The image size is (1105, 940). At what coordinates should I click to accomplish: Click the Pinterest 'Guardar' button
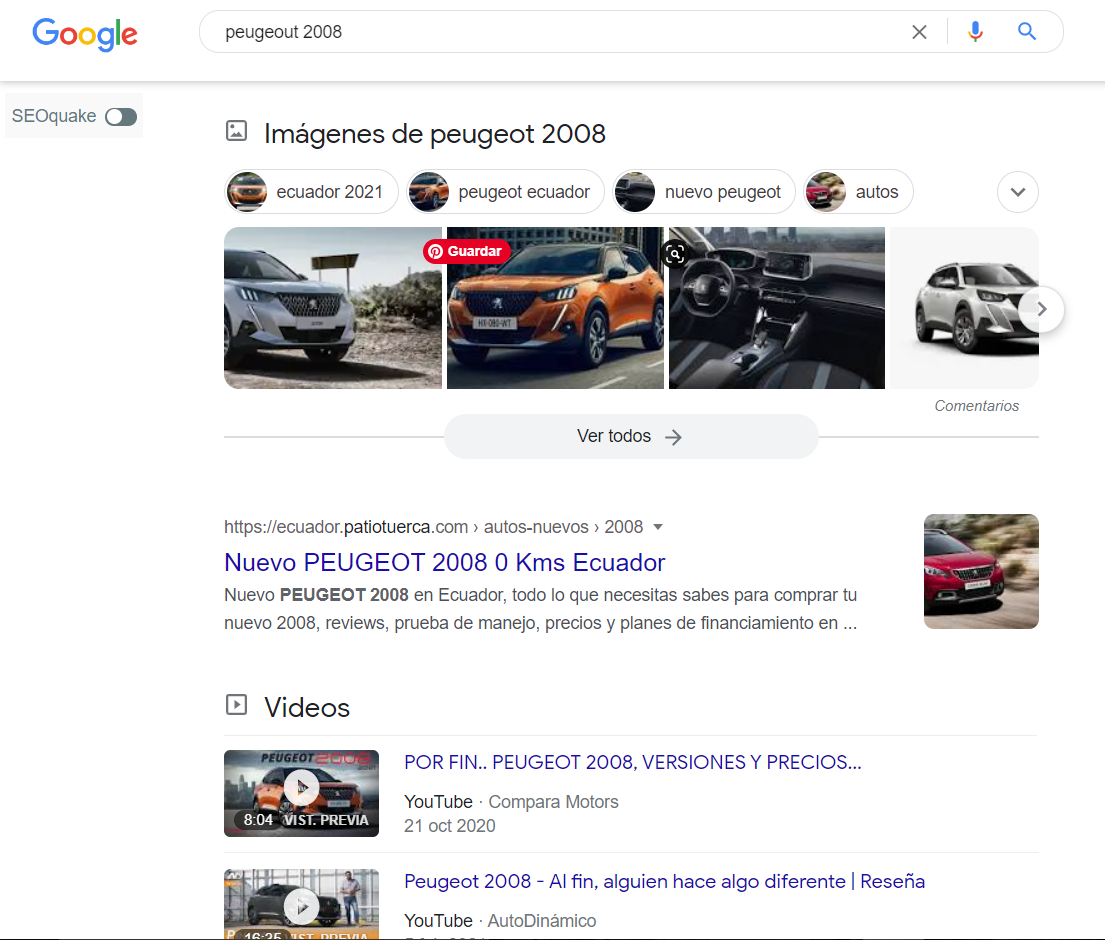[466, 251]
